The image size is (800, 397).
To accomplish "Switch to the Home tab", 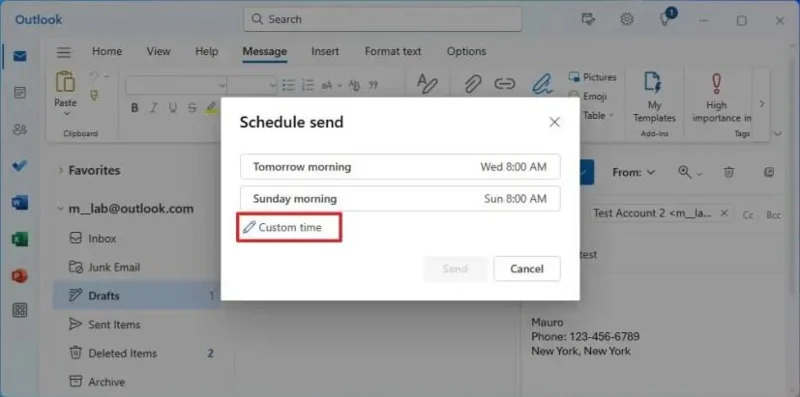I will [x=107, y=52].
